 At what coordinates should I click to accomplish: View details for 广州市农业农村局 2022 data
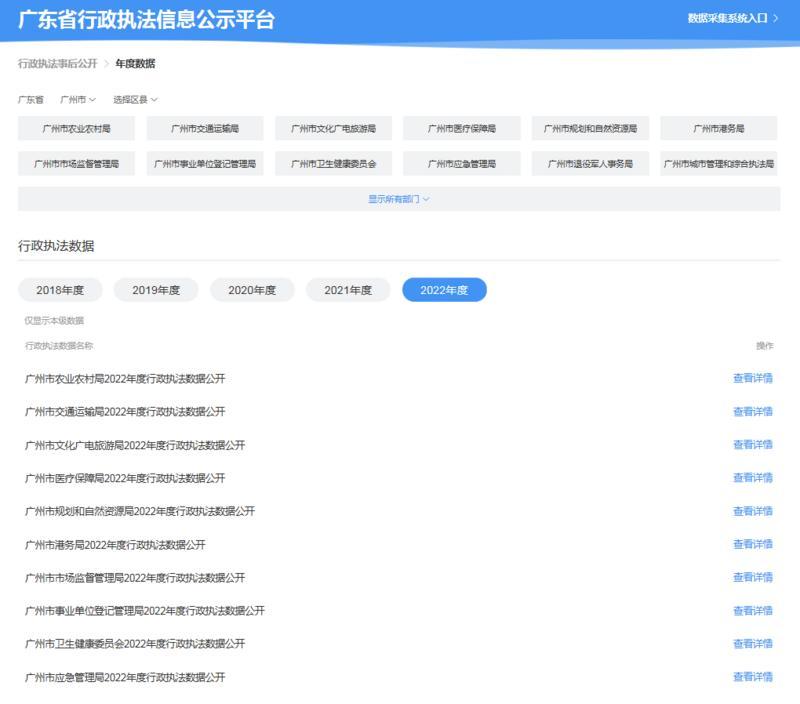pos(752,379)
